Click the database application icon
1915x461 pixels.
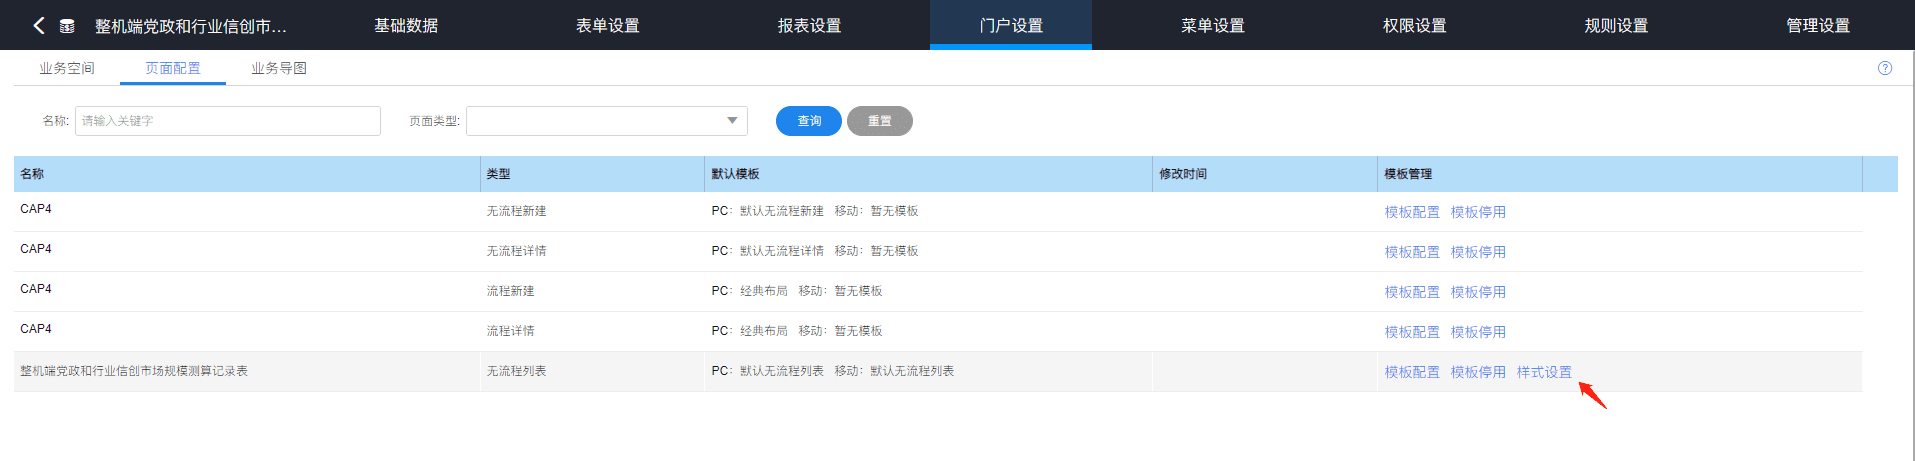click(x=67, y=26)
